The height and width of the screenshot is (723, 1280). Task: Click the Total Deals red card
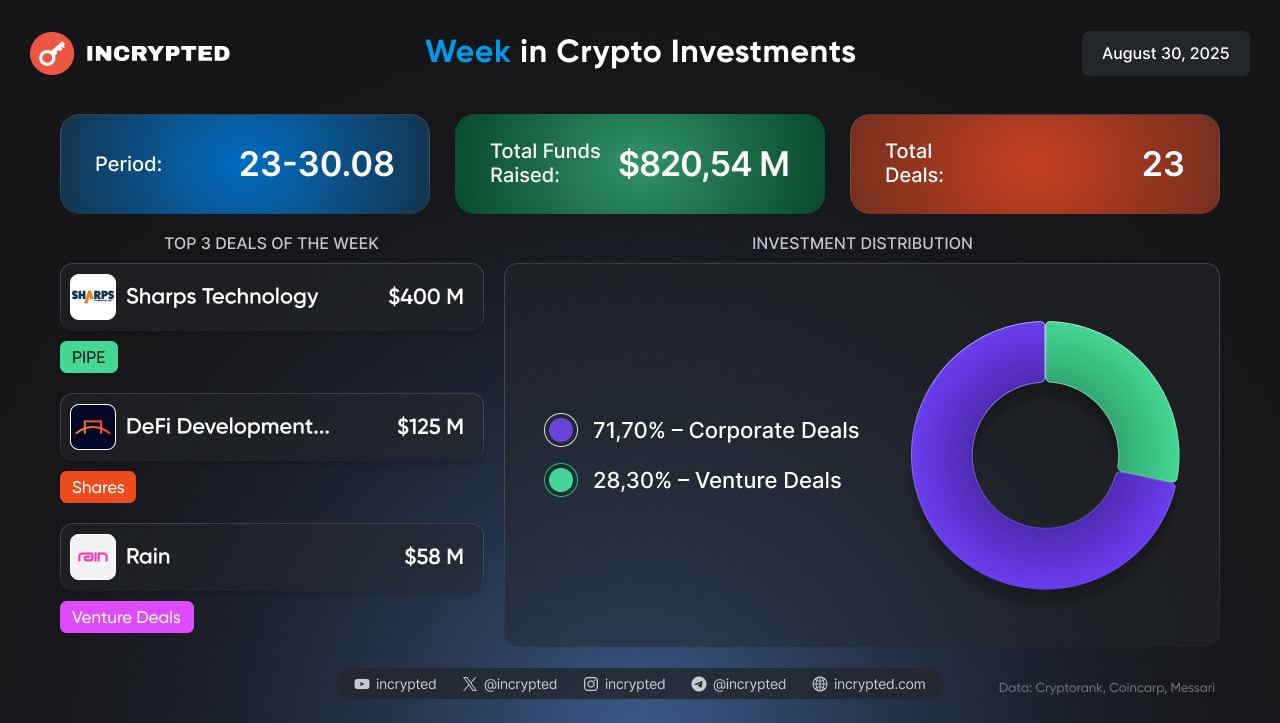tap(1034, 164)
